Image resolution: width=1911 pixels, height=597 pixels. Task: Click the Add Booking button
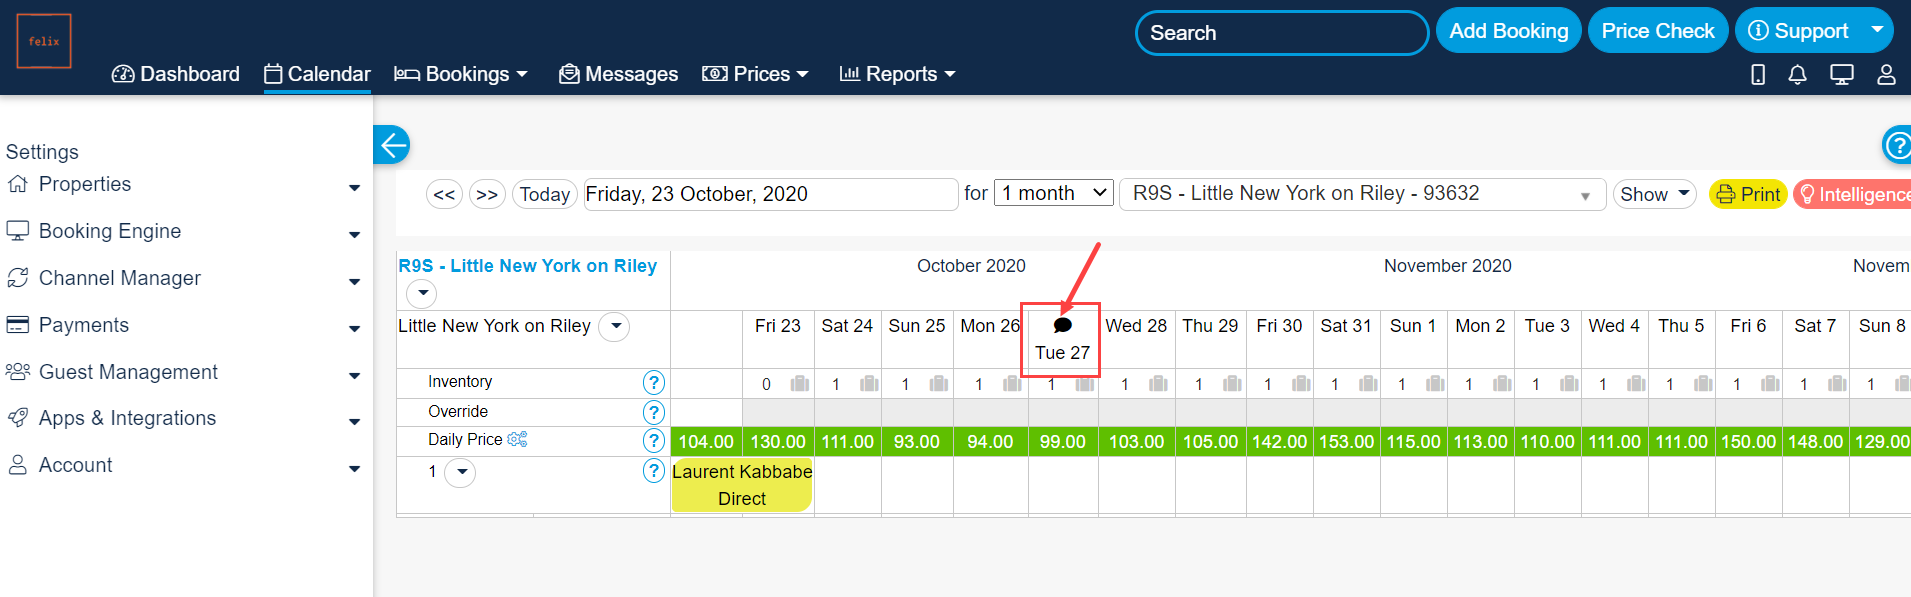1508,31
